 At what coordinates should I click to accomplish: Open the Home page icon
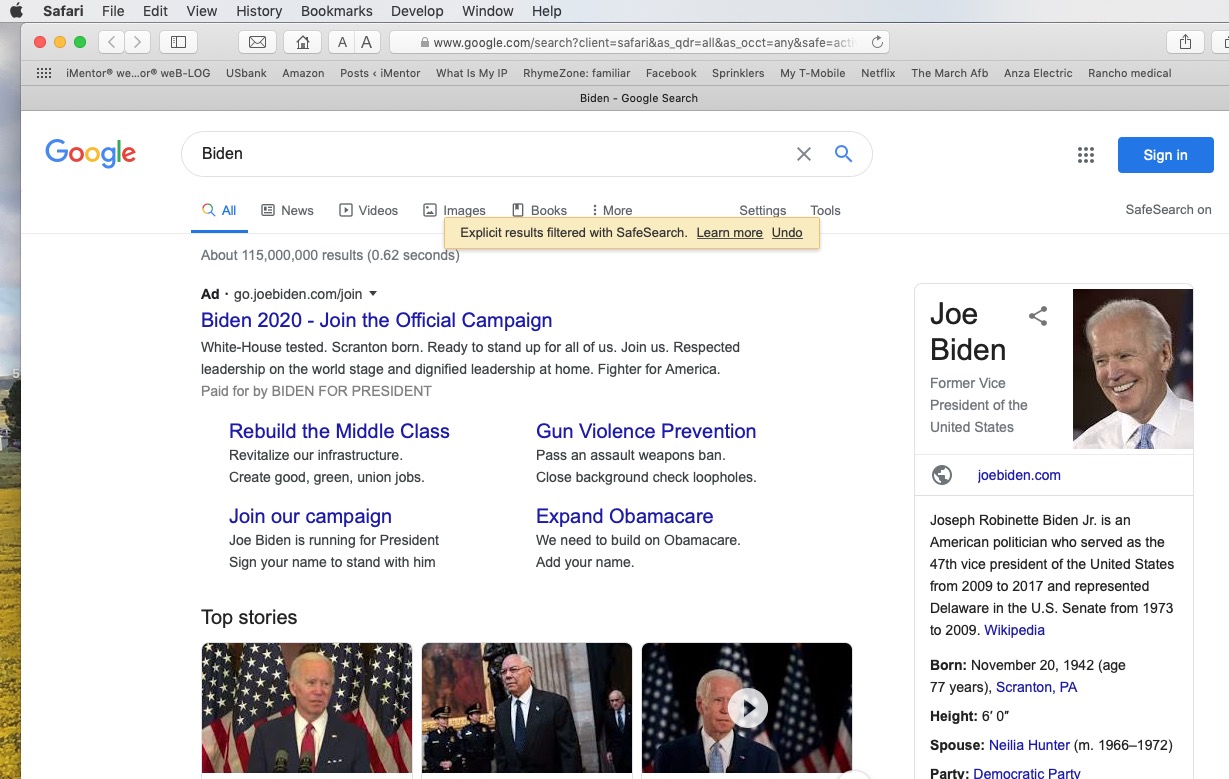point(303,42)
